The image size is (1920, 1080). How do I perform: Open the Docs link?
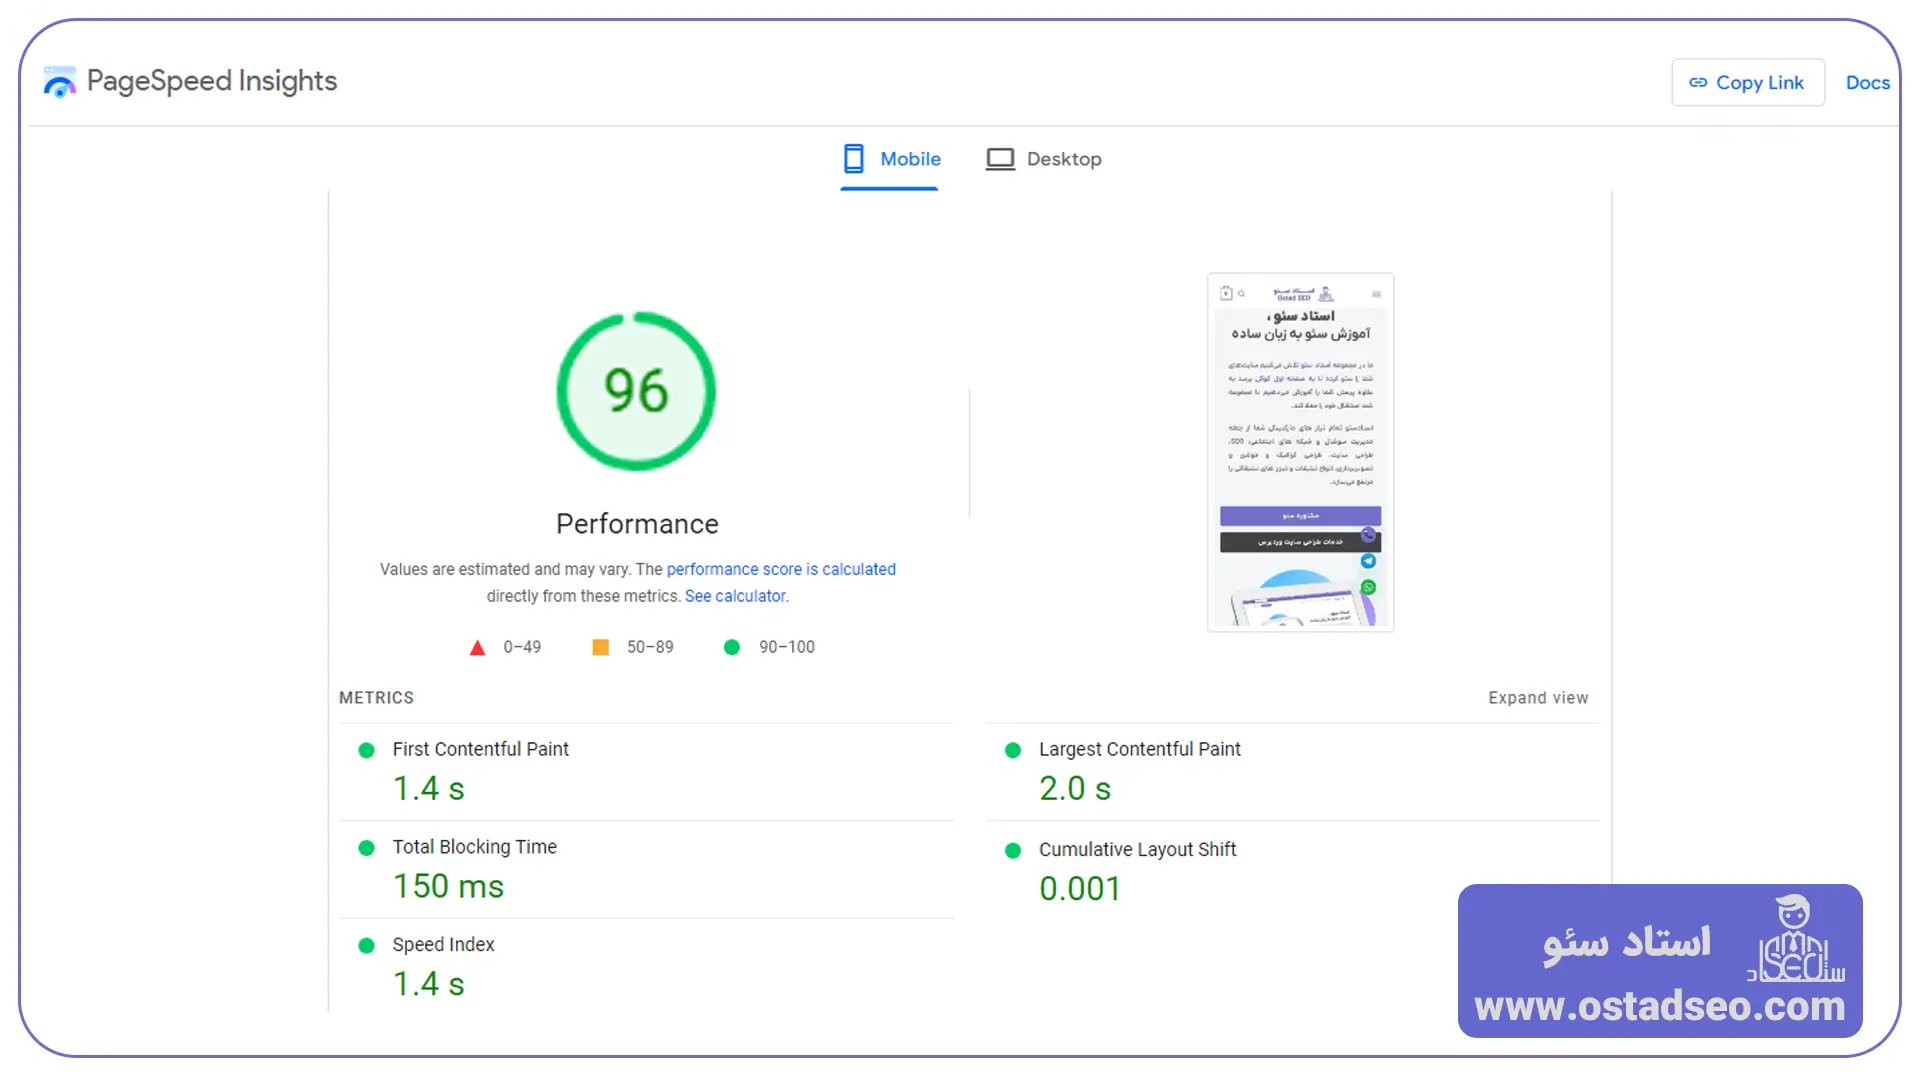click(x=1867, y=83)
